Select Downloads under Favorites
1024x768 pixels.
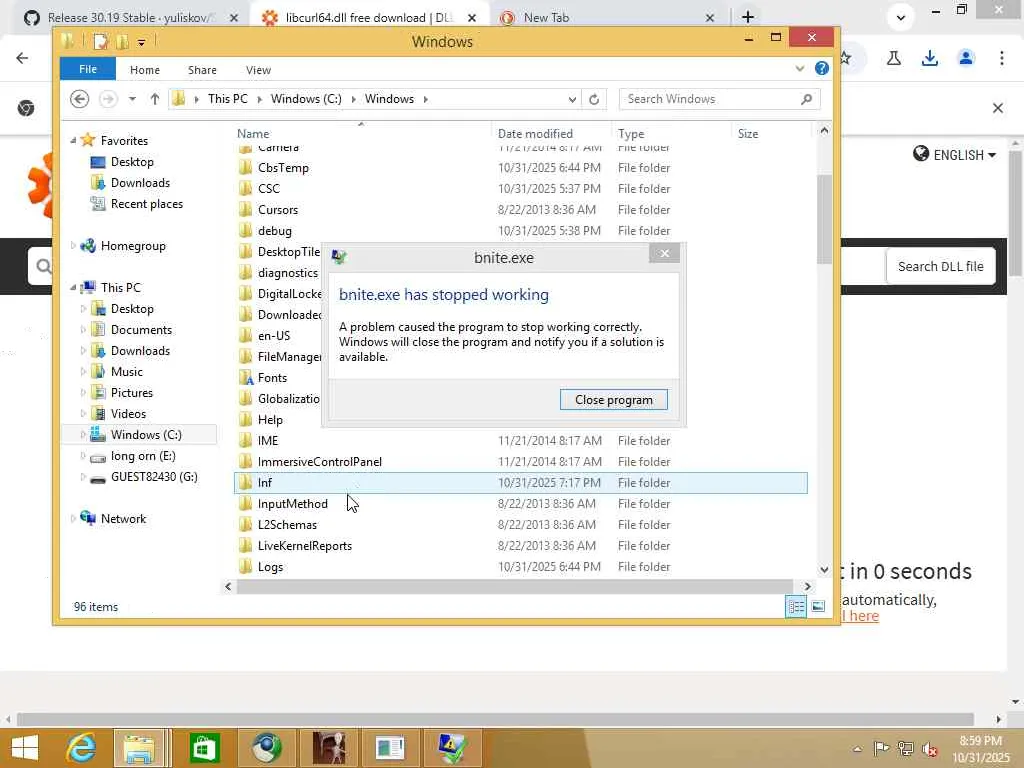coord(140,183)
